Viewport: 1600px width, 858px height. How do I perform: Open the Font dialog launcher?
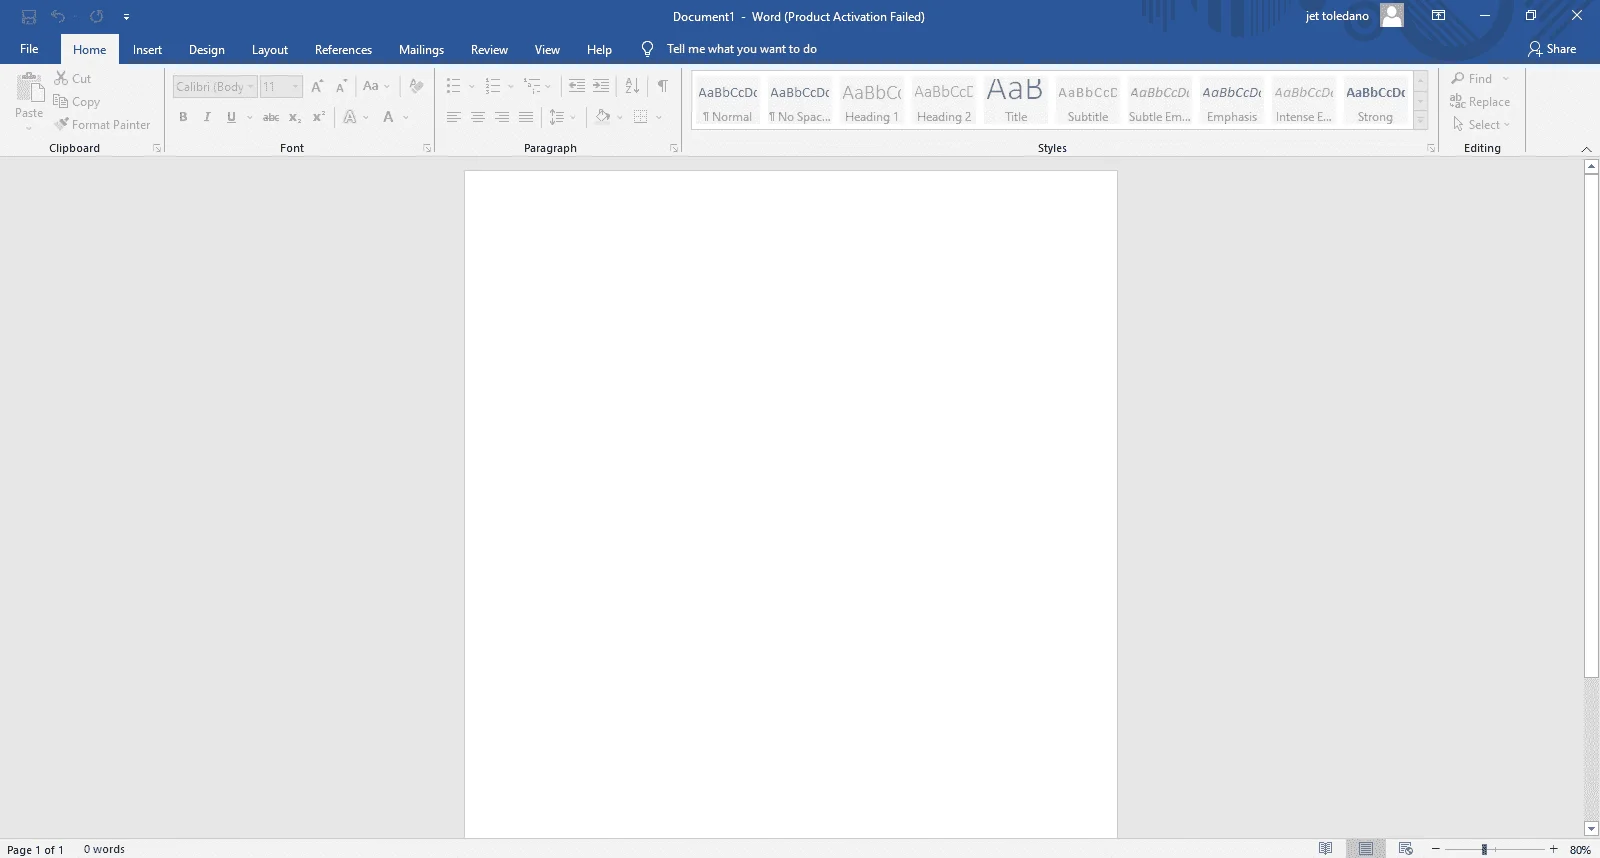pyautogui.click(x=427, y=148)
